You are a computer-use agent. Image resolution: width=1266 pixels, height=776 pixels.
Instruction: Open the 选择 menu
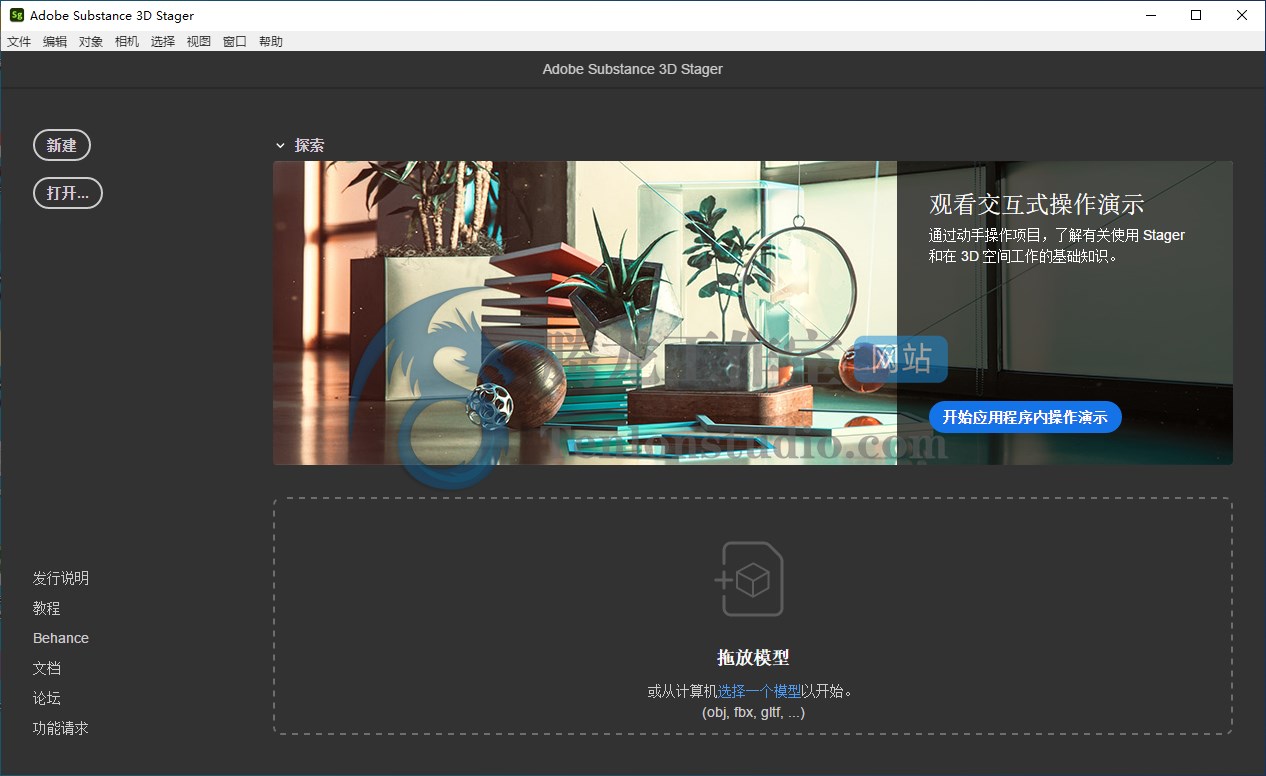(x=163, y=41)
